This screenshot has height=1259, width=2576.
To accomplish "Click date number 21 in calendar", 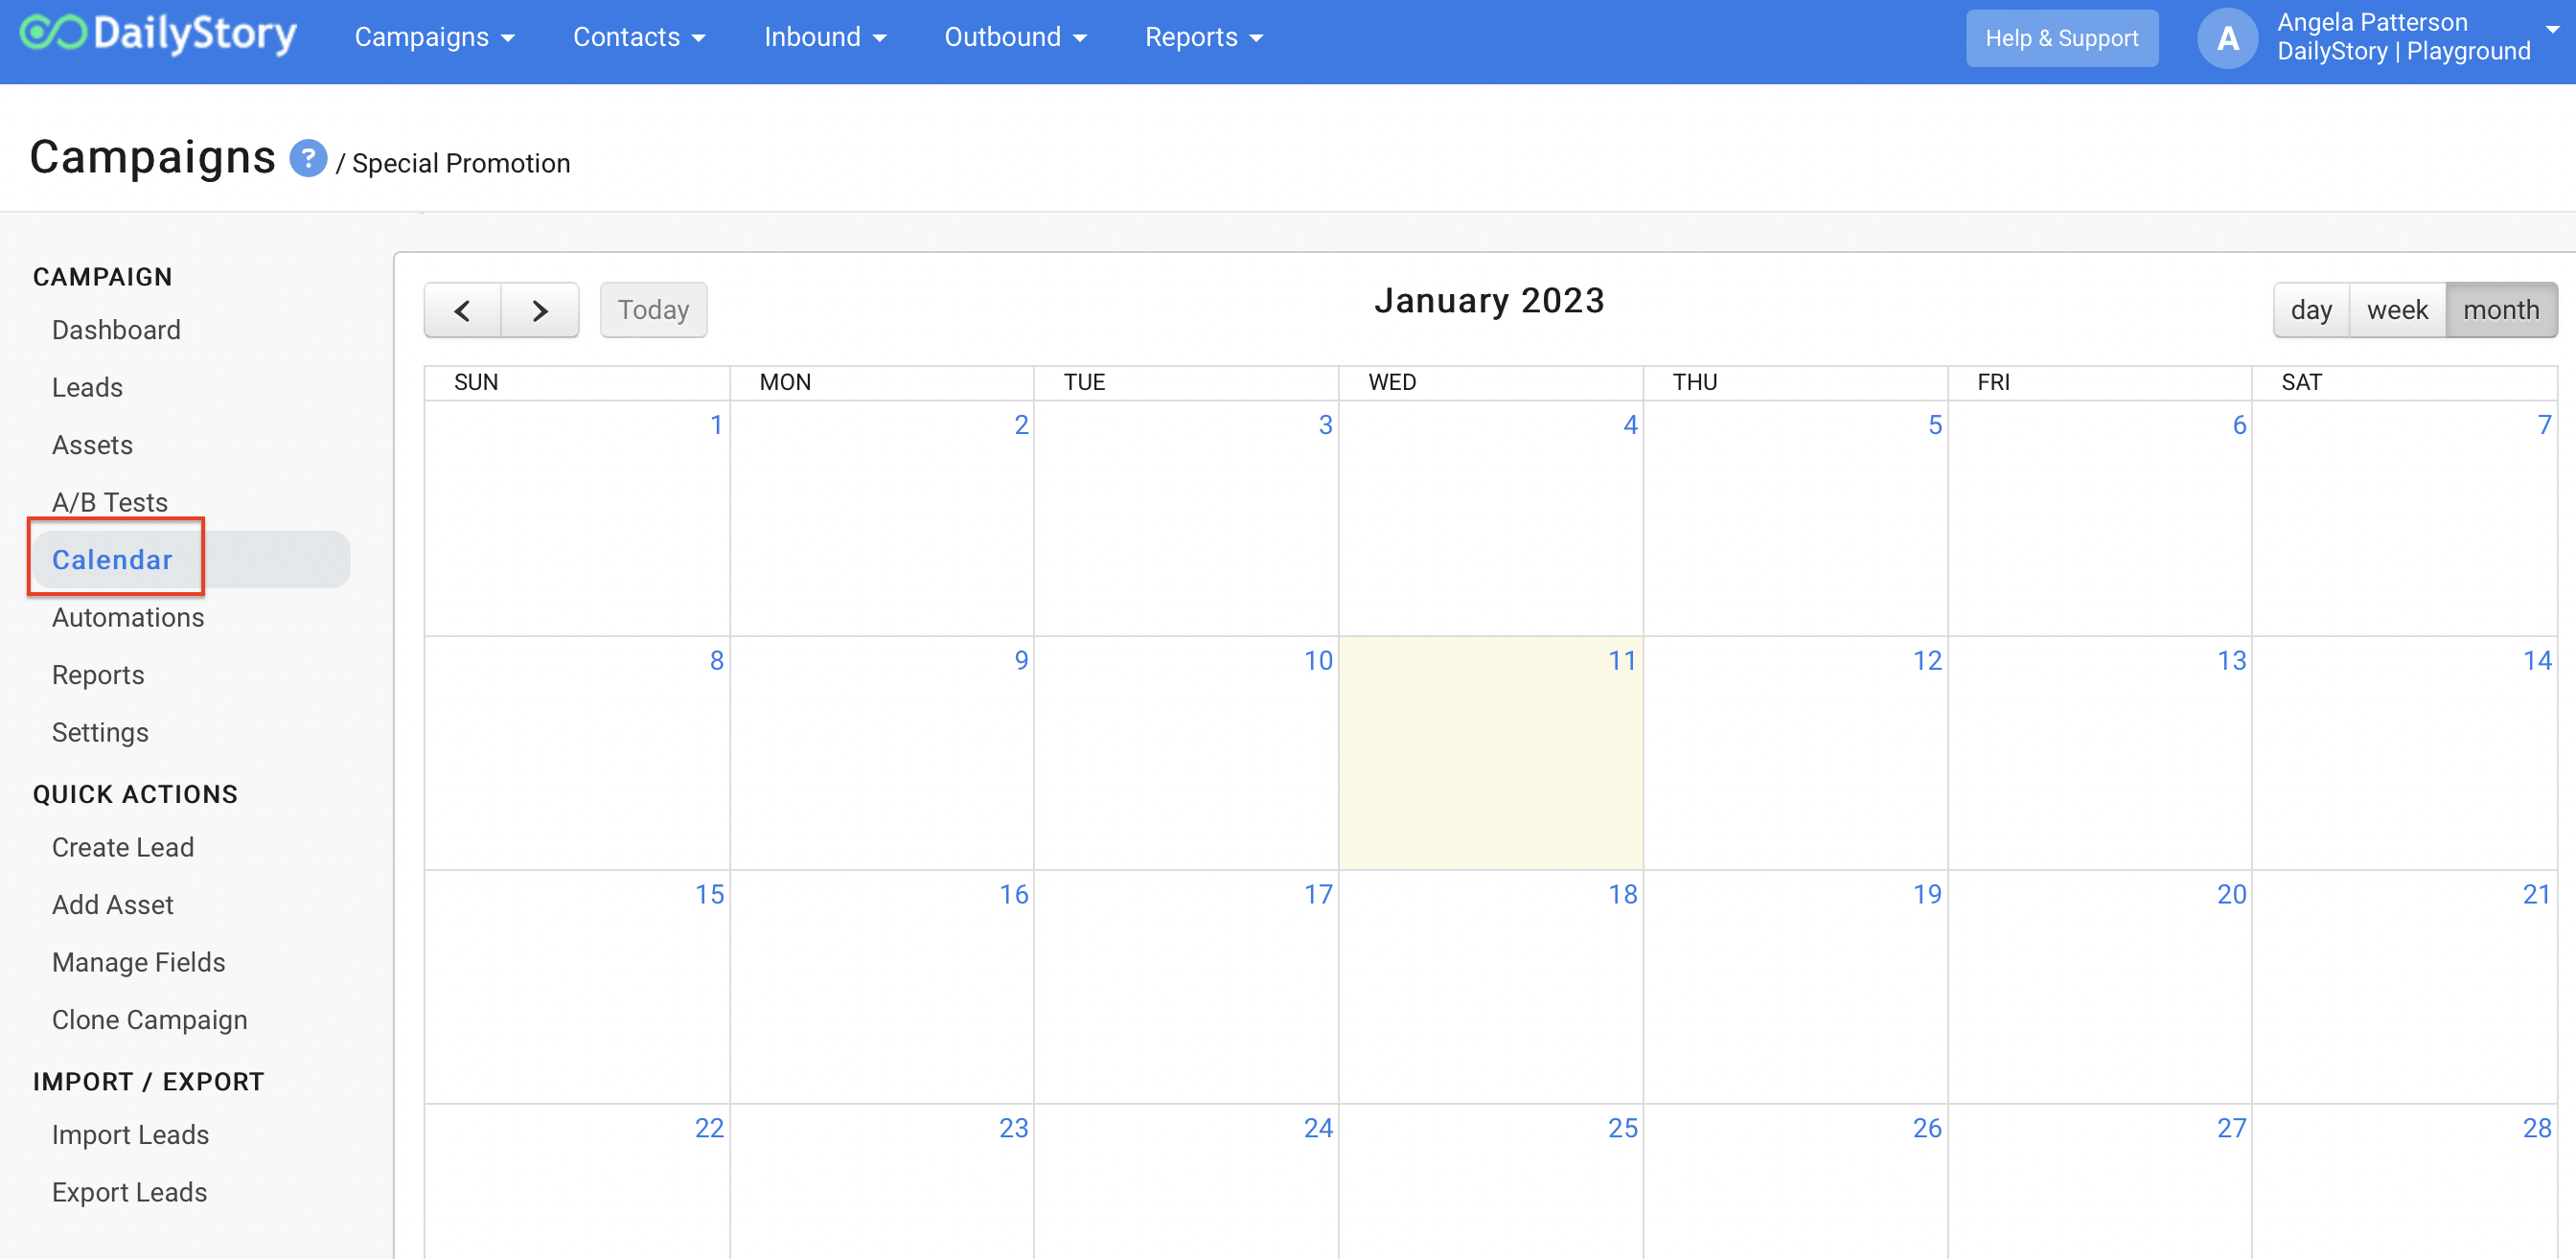I will [2537, 894].
